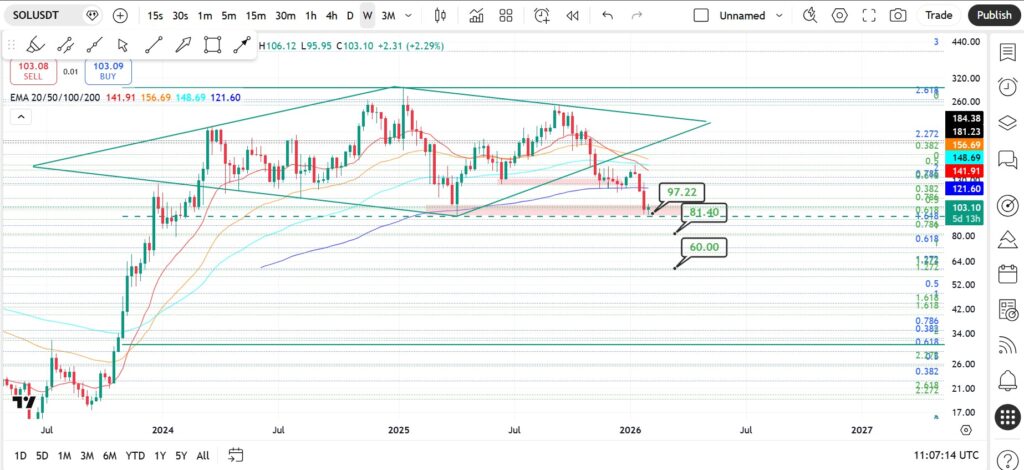Open the Notifications bell panel

[1007, 379]
